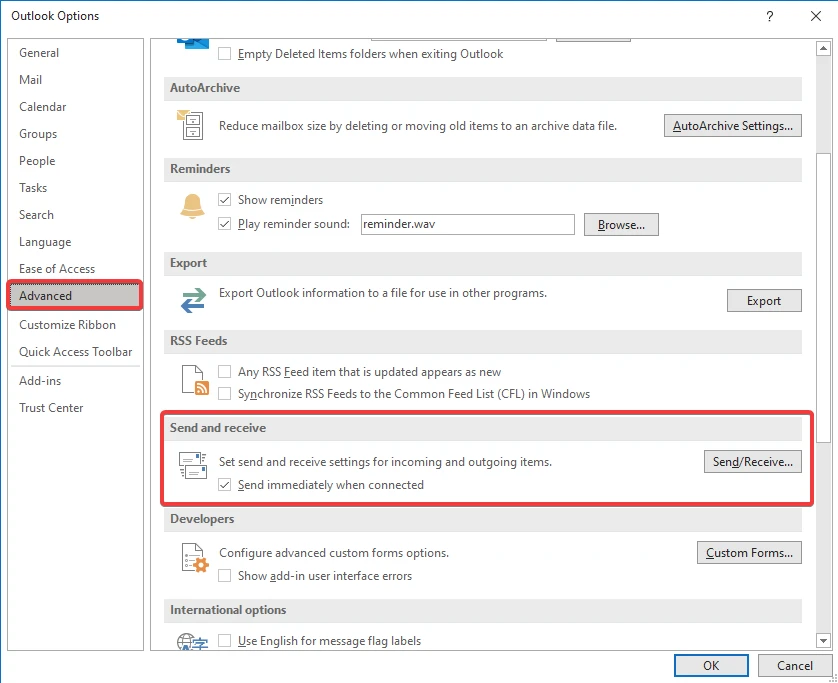Screen dimensions: 838x683
Task: Select the Search category
Action: coord(75,215)
